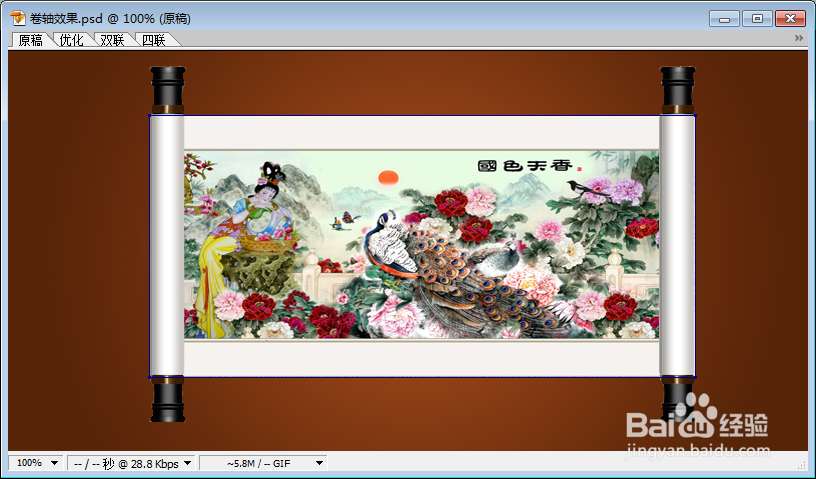The width and height of the screenshot is (816, 479).
Task: Switch to the 优化 tab
Action: pyautogui.click(x=71, y=40)
